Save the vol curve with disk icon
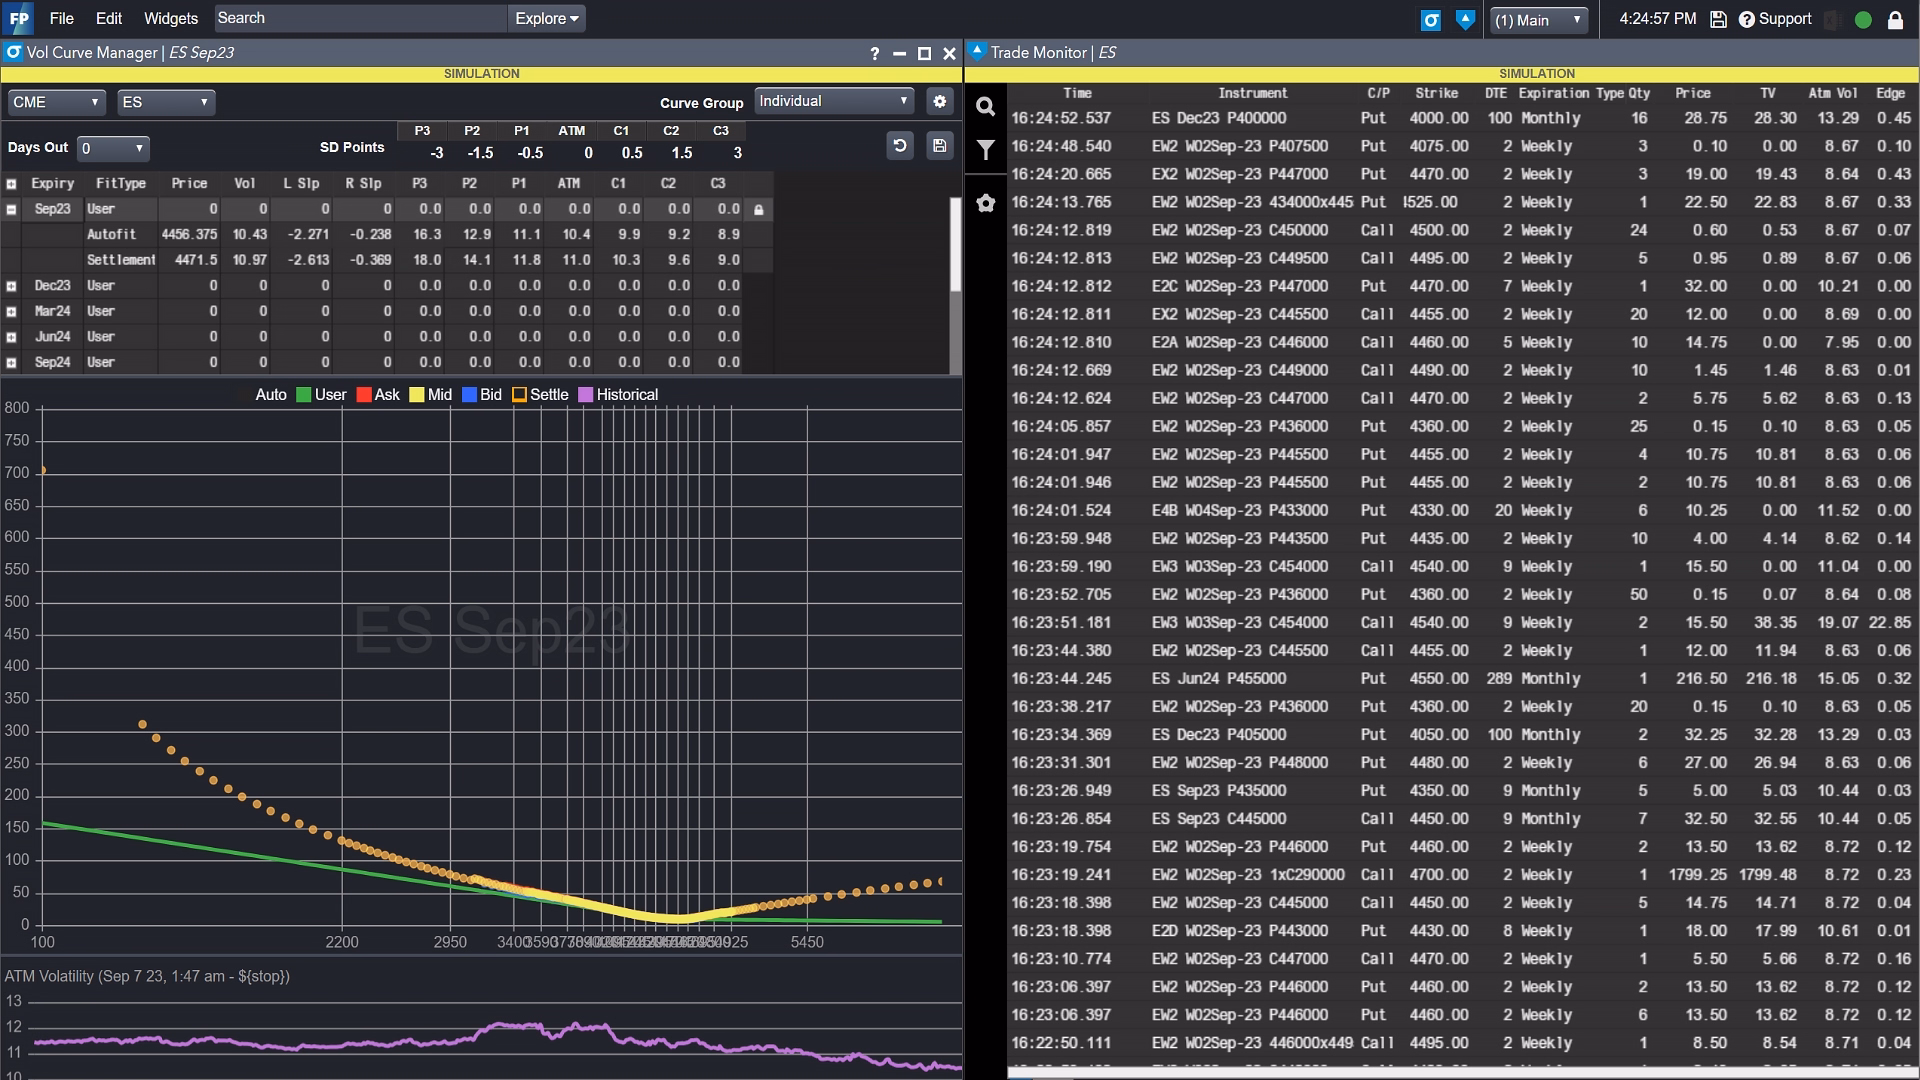This screenshot has height=1080, width=1920. click(x=939, y=146)
